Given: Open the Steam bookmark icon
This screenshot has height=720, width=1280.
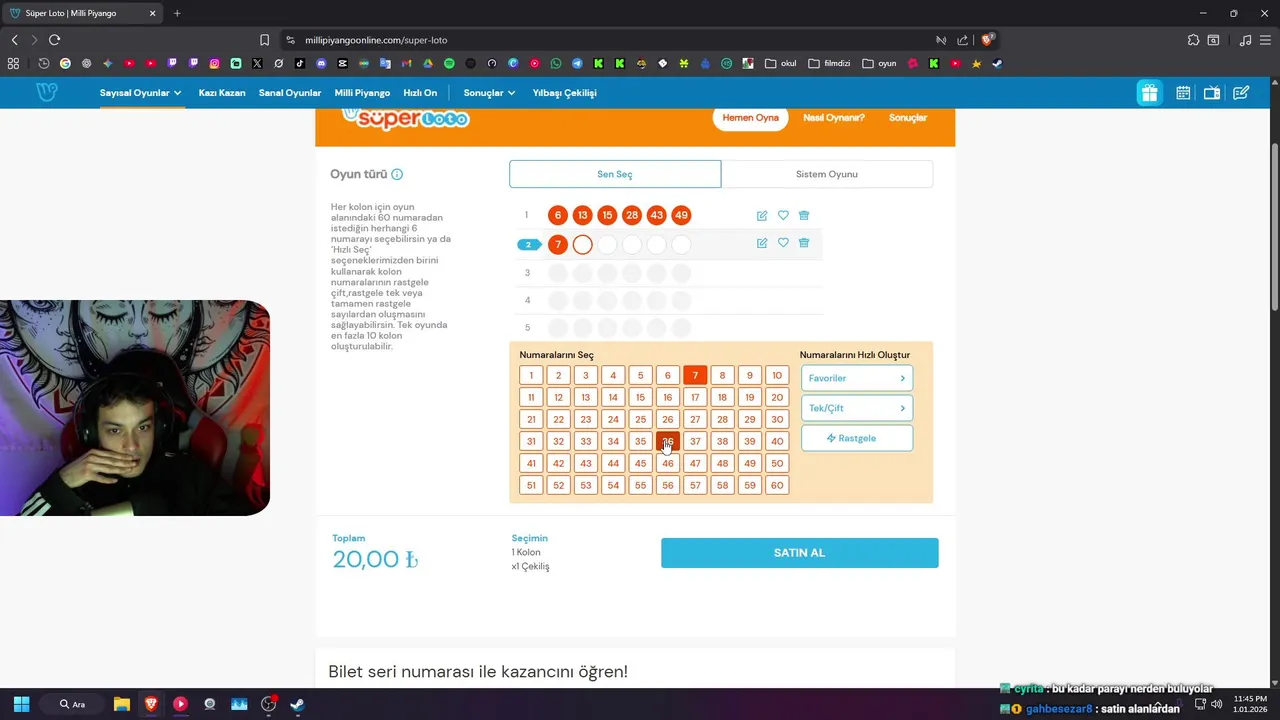Looking at the screenshot, I should point(997,63).
